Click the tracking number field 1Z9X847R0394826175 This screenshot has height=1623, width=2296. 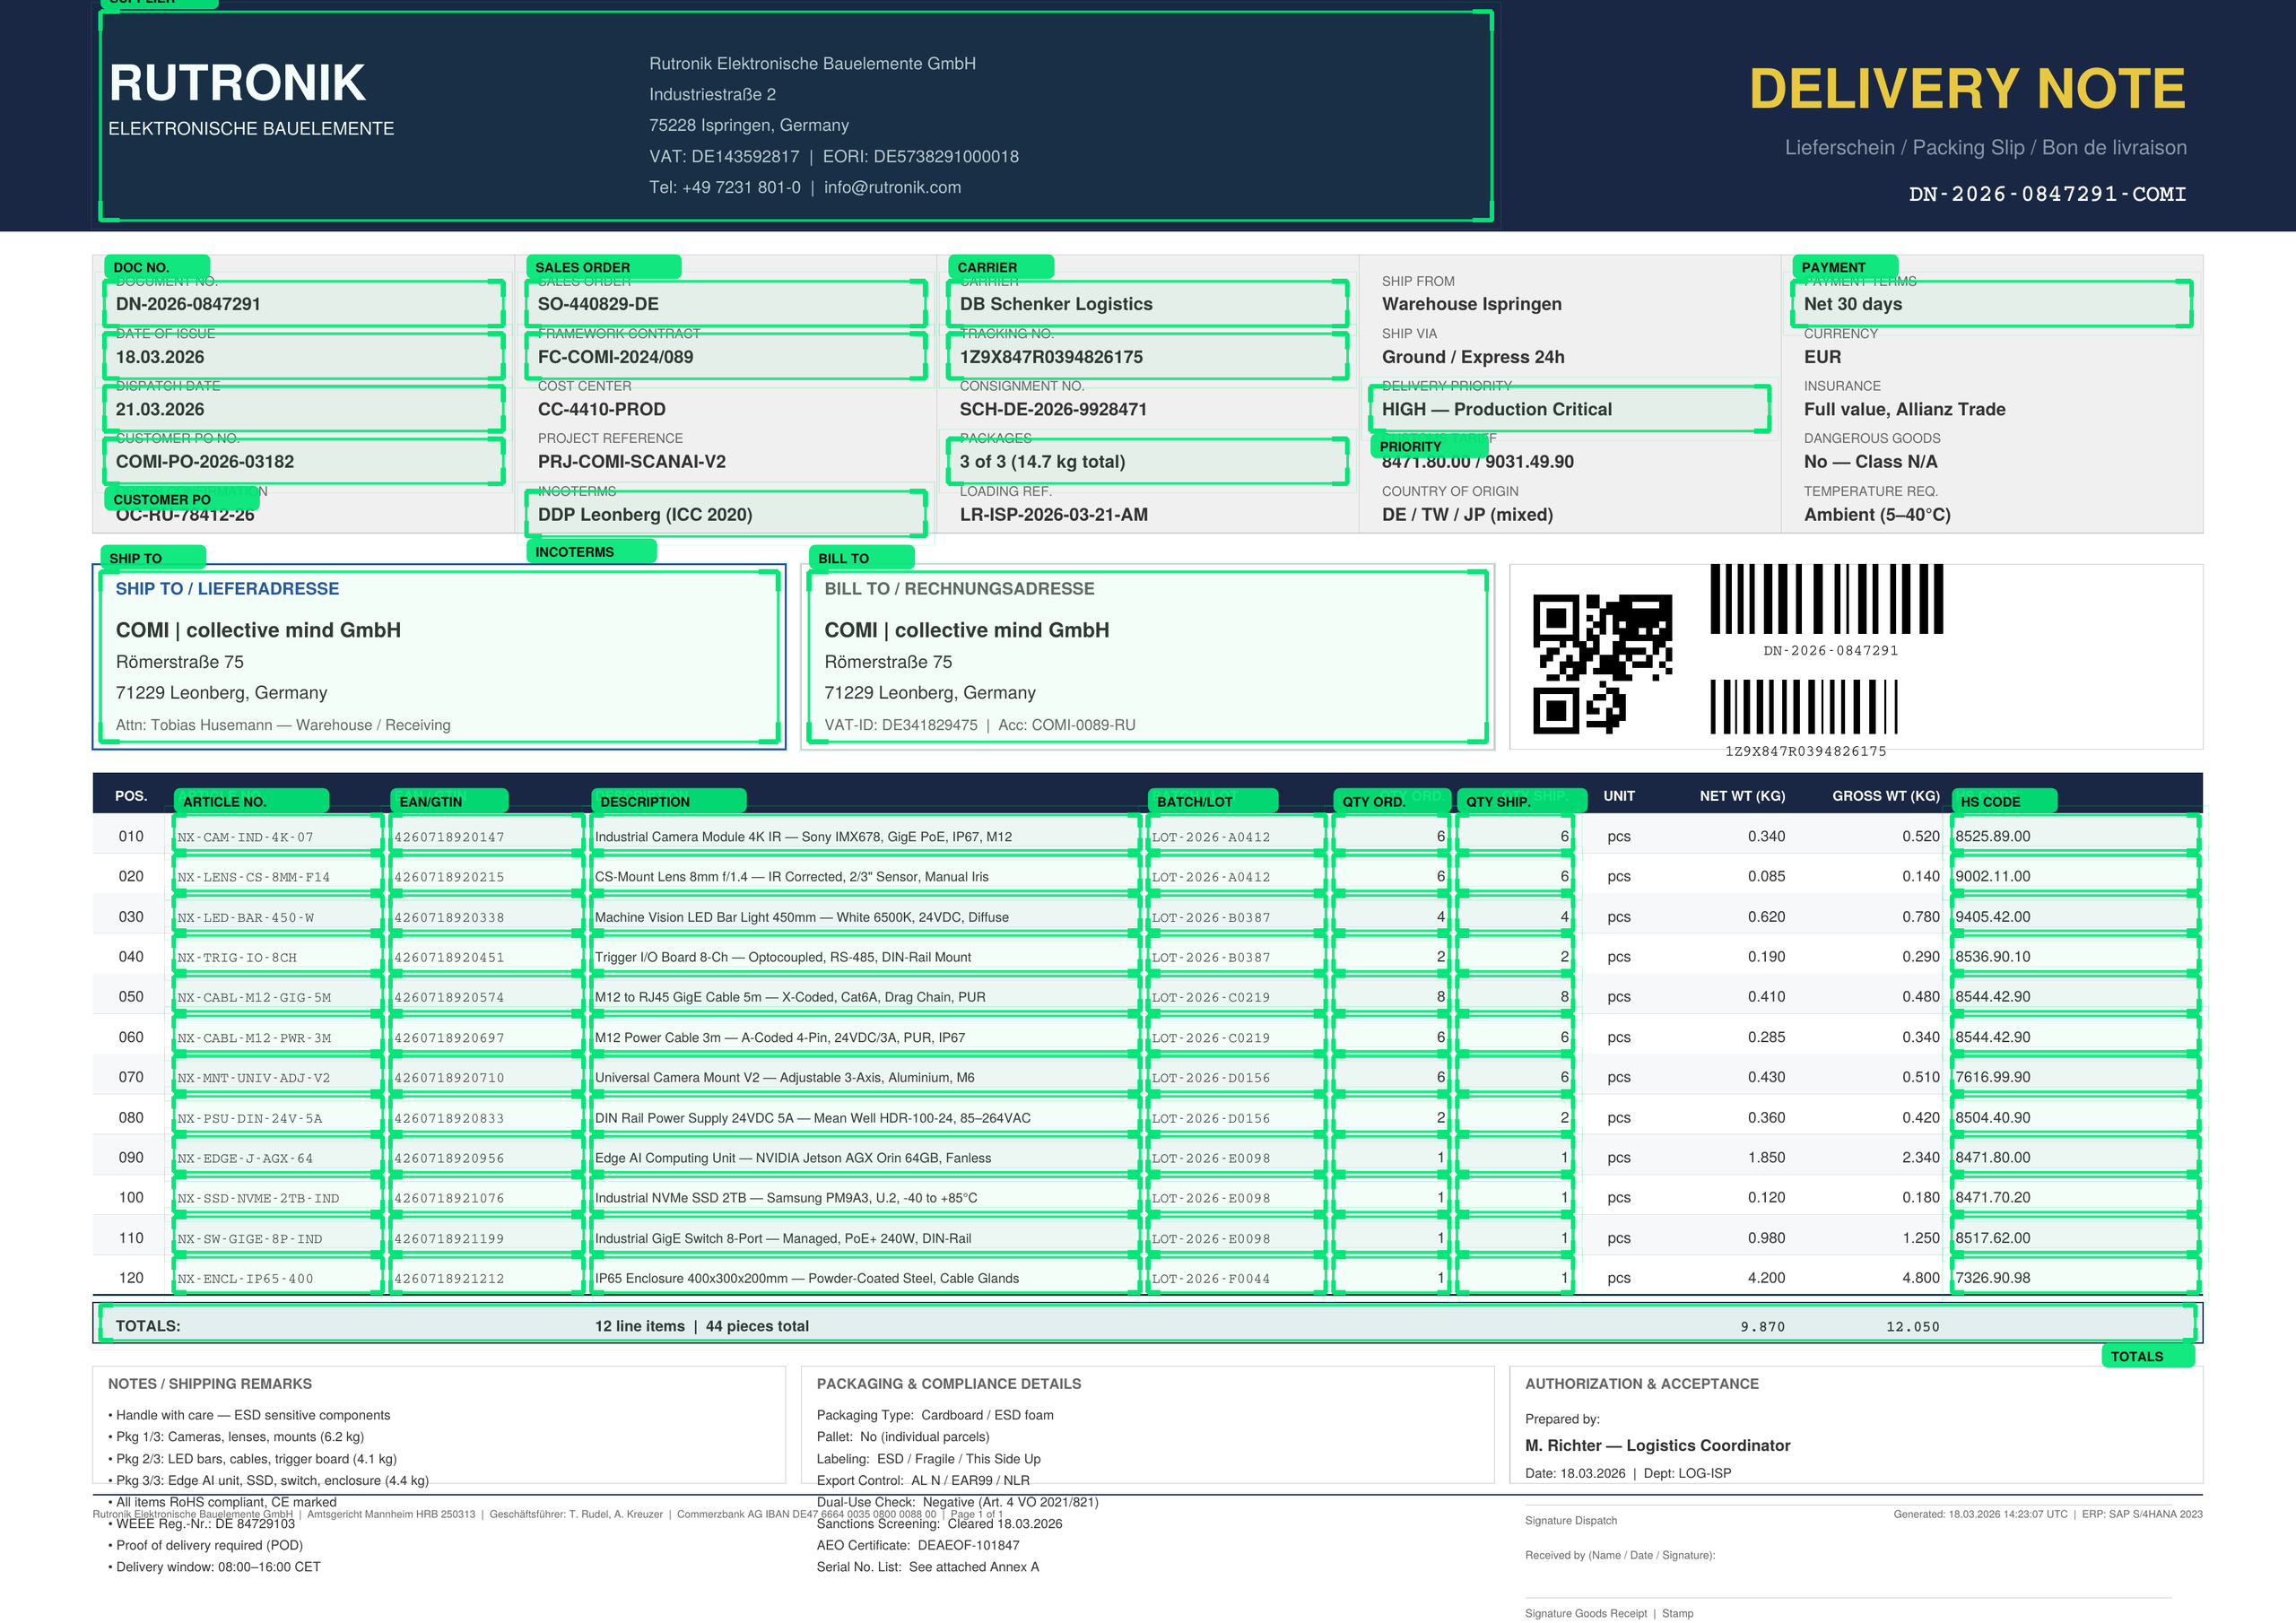tap(1146, 357)
